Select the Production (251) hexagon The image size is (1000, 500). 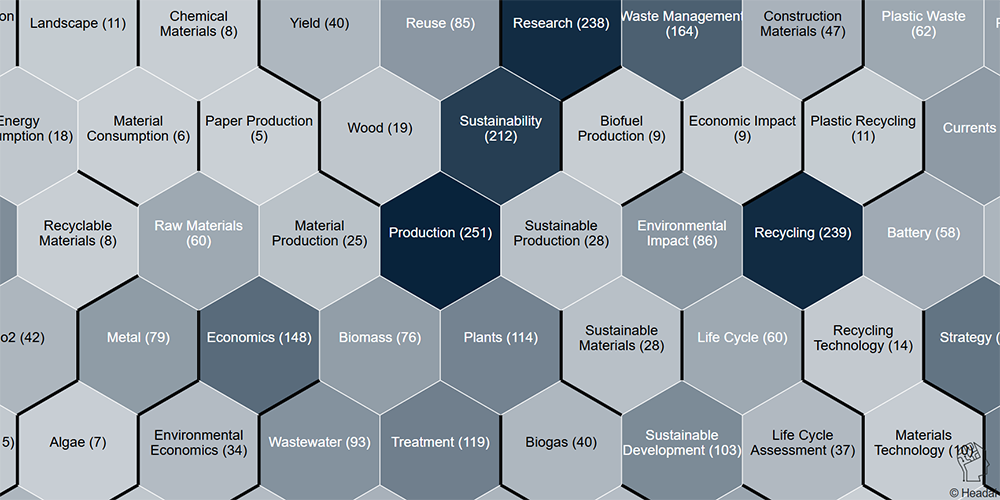pos(440,233)
